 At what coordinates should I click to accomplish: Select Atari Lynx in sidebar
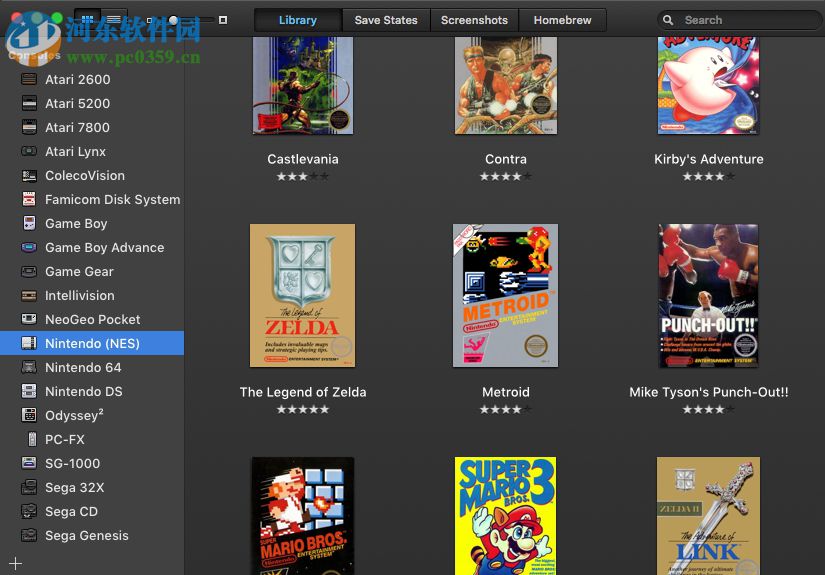[x=92, y=152]
